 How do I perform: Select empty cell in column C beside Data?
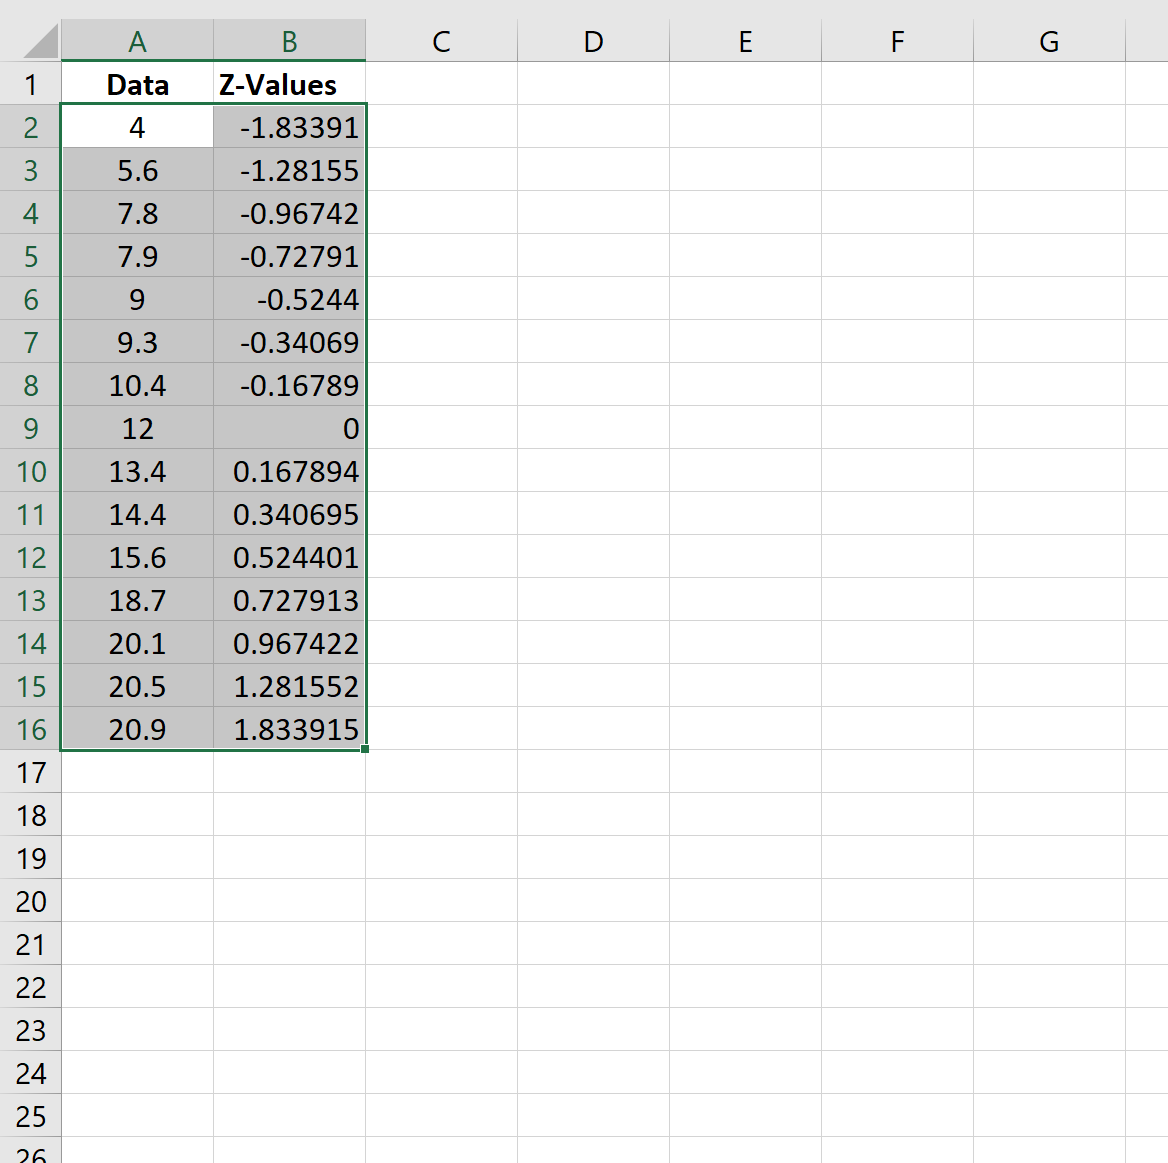[441, 84]
